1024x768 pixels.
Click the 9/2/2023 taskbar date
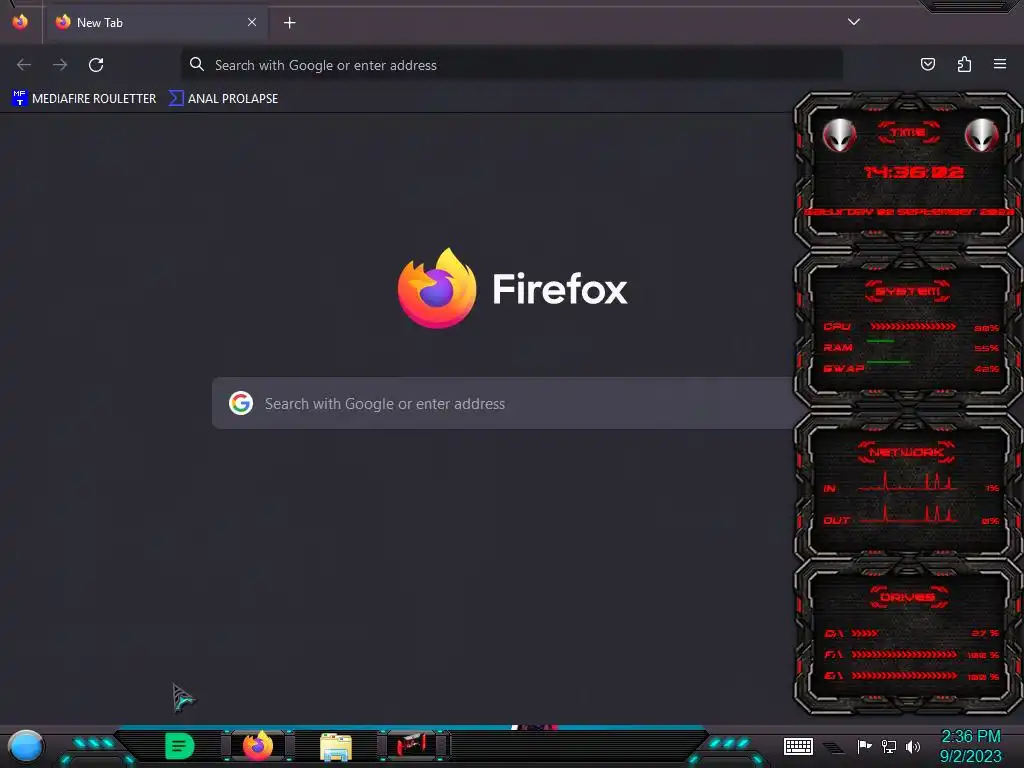[x=970, y=757]
